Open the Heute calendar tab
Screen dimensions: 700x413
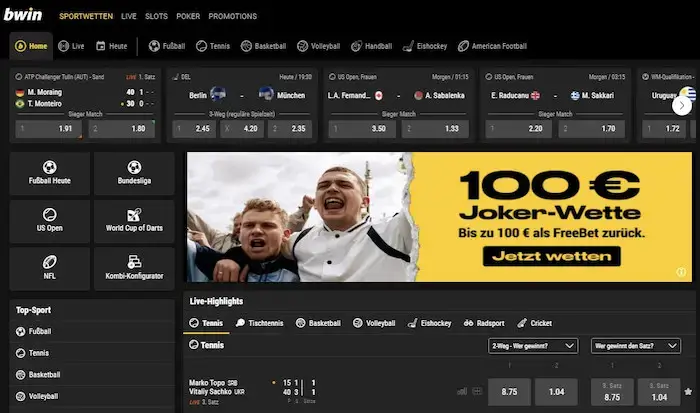pos(112,46)
